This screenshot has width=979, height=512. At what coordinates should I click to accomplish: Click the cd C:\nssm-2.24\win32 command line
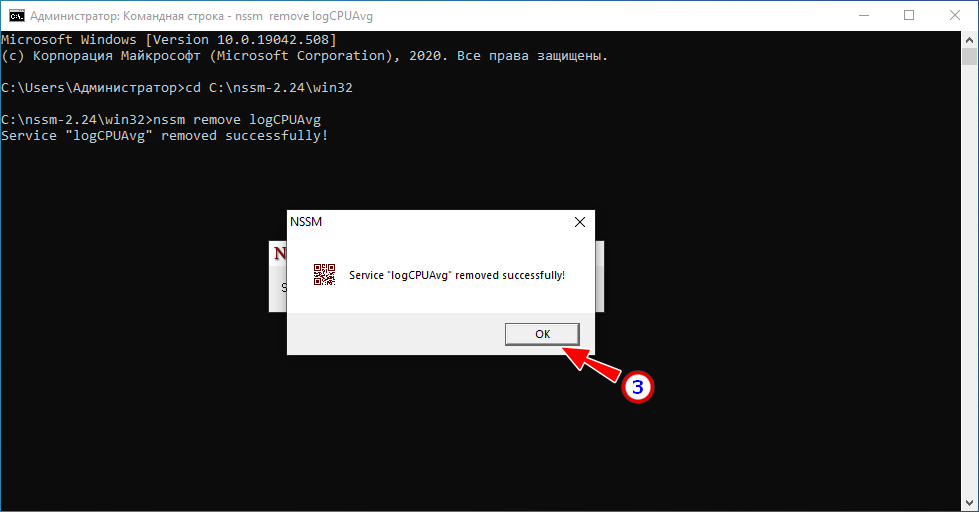(x=177, y=87)
